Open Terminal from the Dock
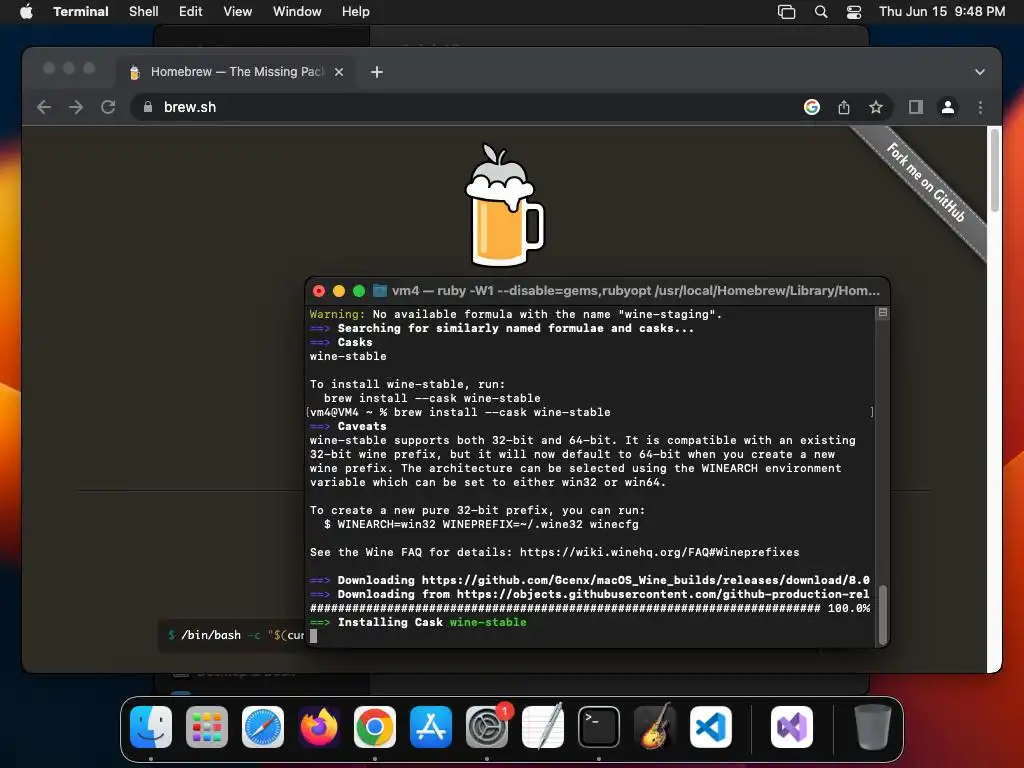Image resolution: width=1024 pixels, height=768 pixels. click(x=599, y=727)
